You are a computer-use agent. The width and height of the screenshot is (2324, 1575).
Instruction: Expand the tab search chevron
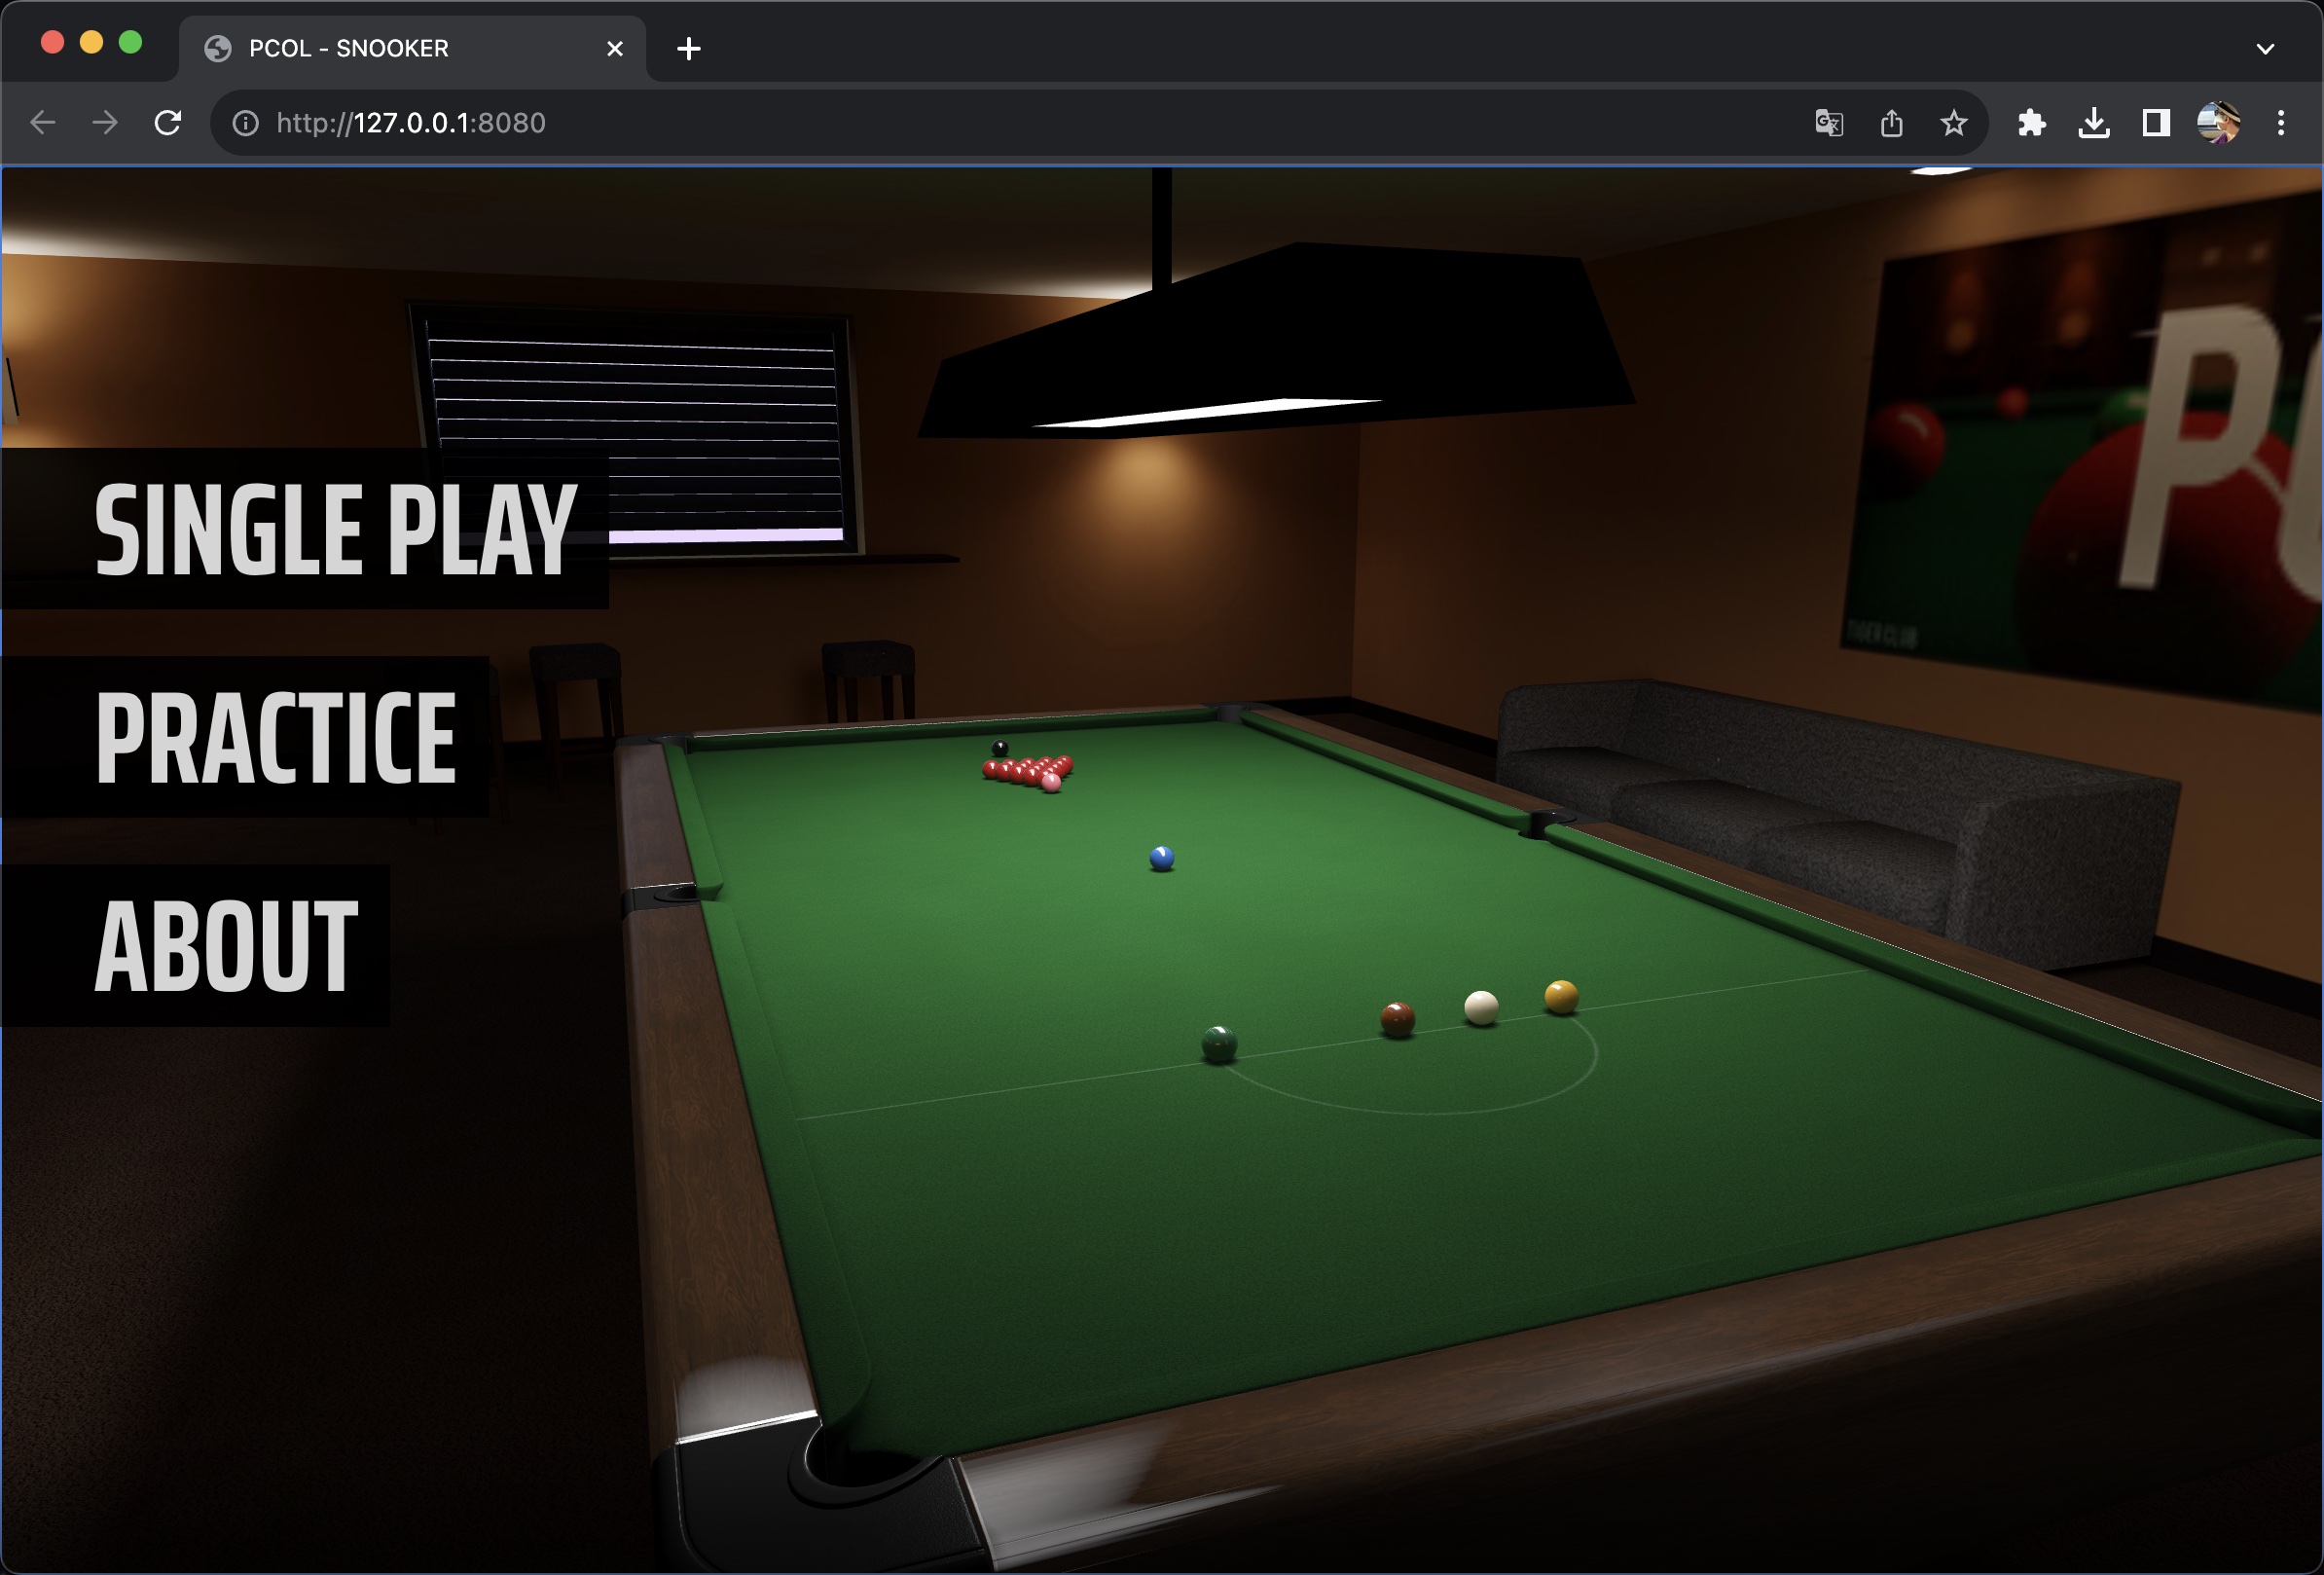[2265, 48]
